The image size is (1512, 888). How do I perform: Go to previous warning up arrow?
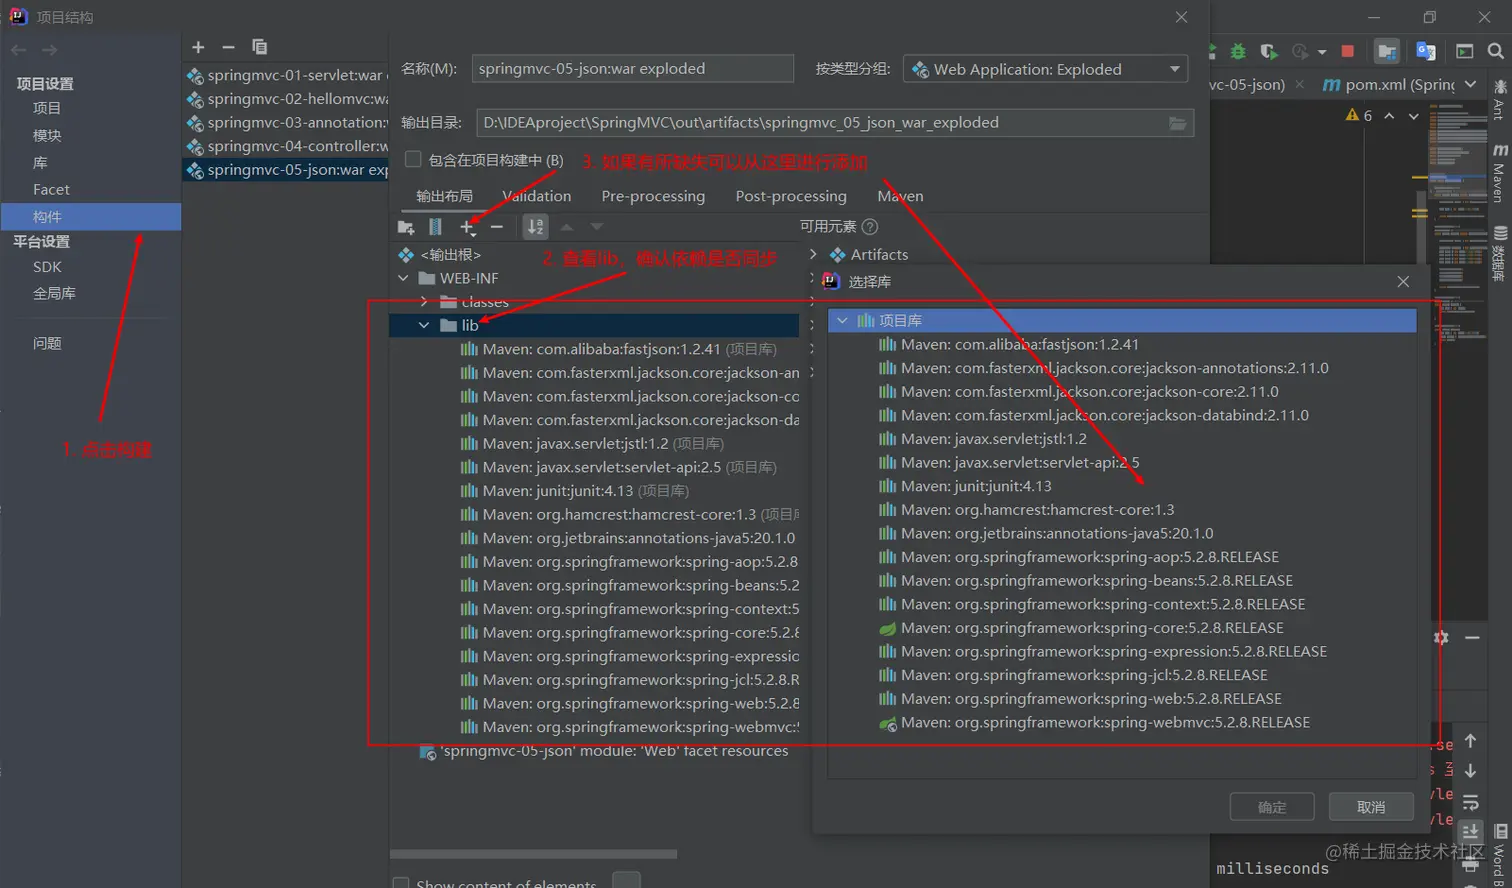(1389, 116)
